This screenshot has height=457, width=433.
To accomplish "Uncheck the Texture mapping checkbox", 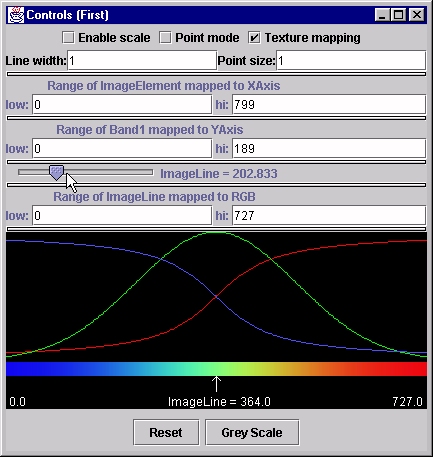I will (x=254, y=38).
